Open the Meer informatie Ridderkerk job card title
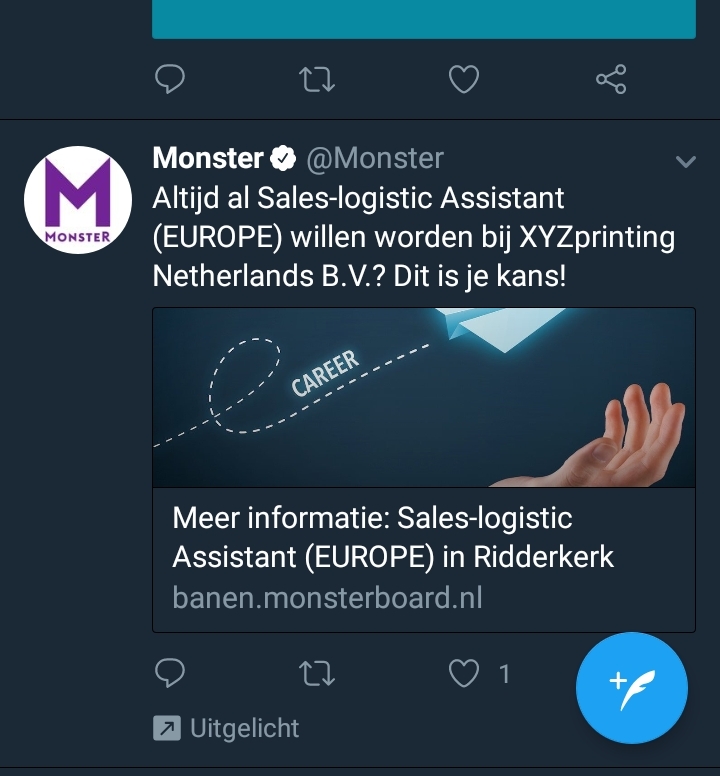 tap(393, 537)
